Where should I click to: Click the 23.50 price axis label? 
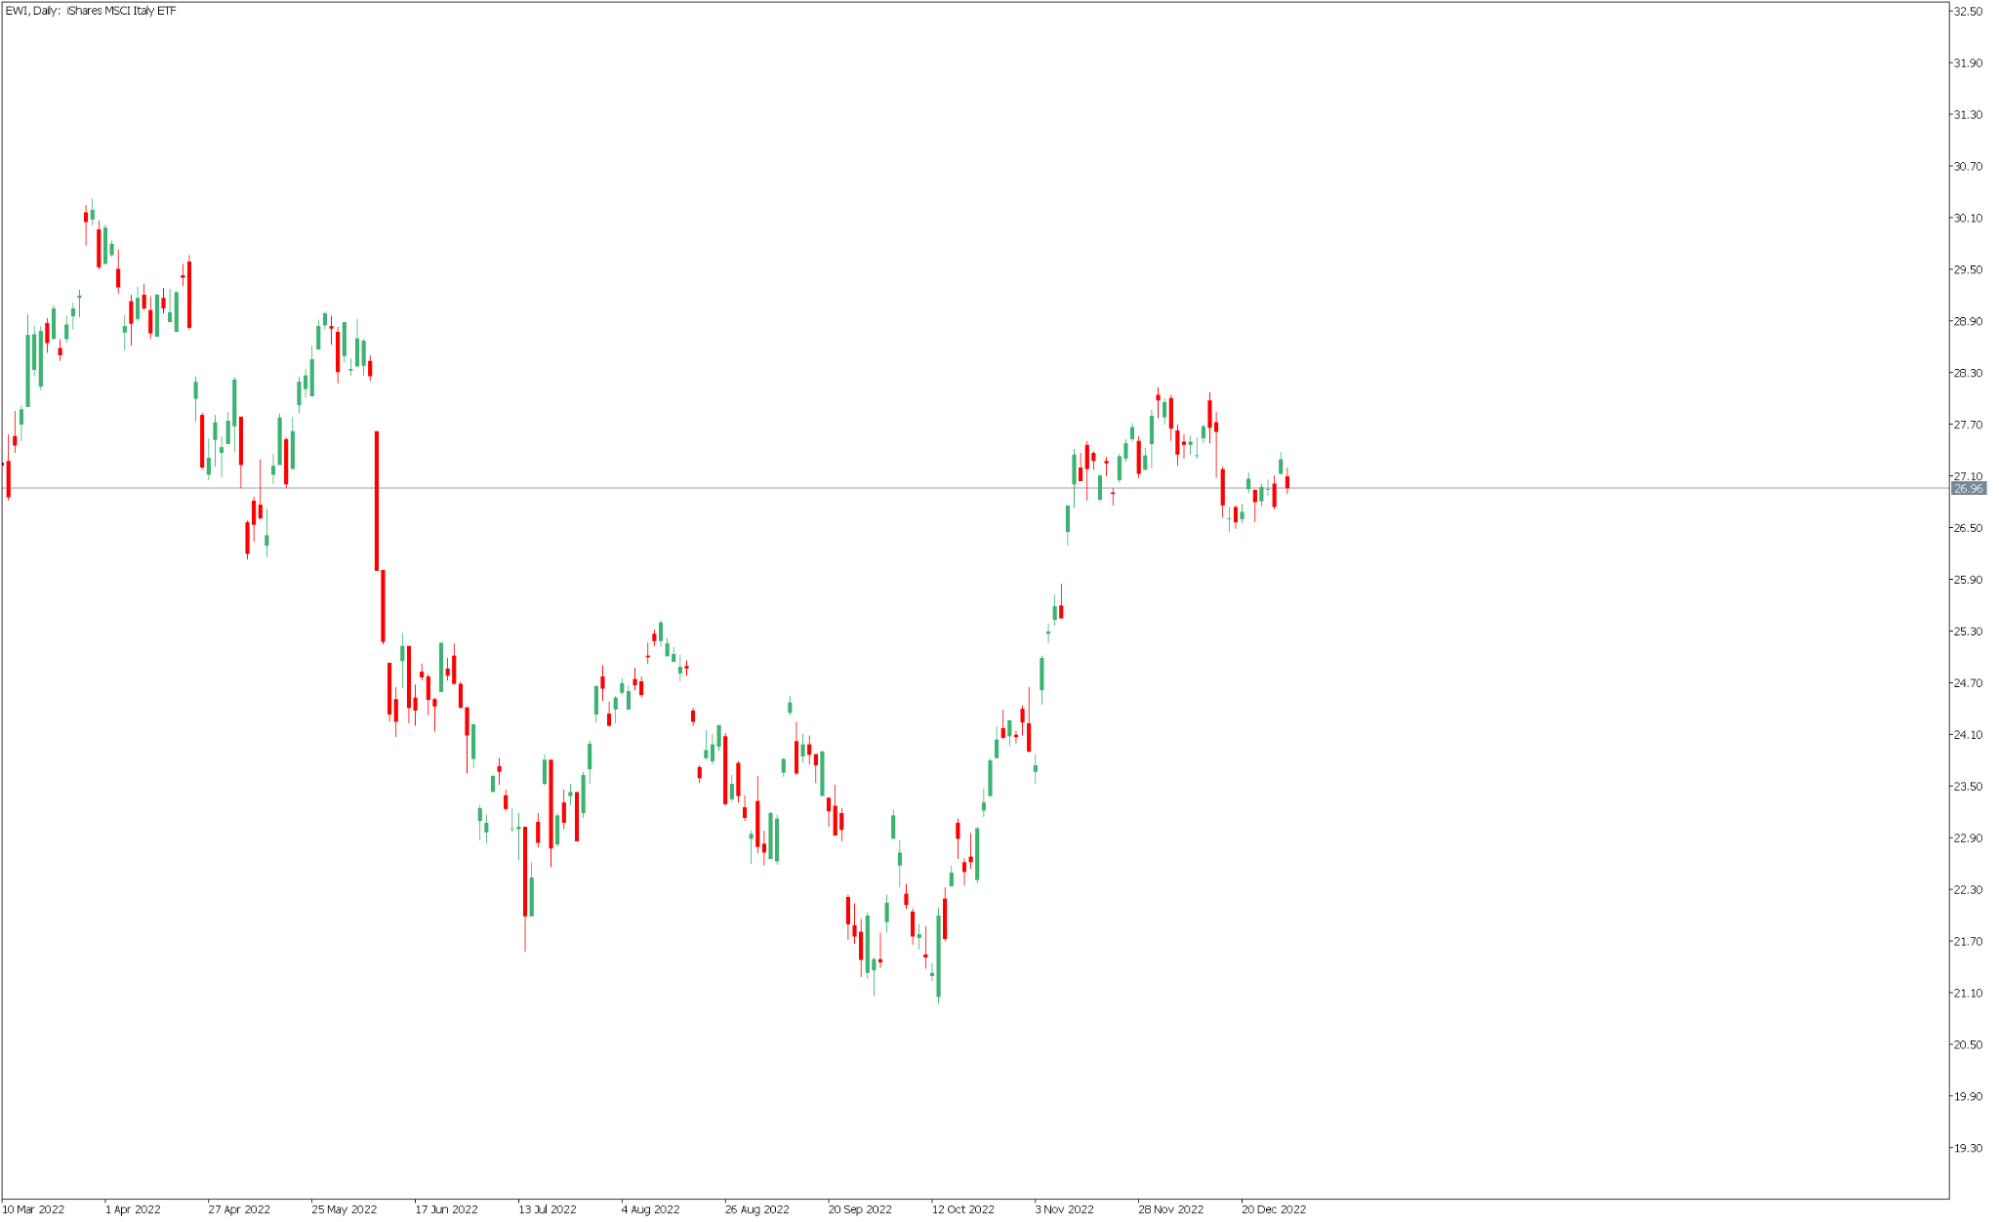(1968, 787)
